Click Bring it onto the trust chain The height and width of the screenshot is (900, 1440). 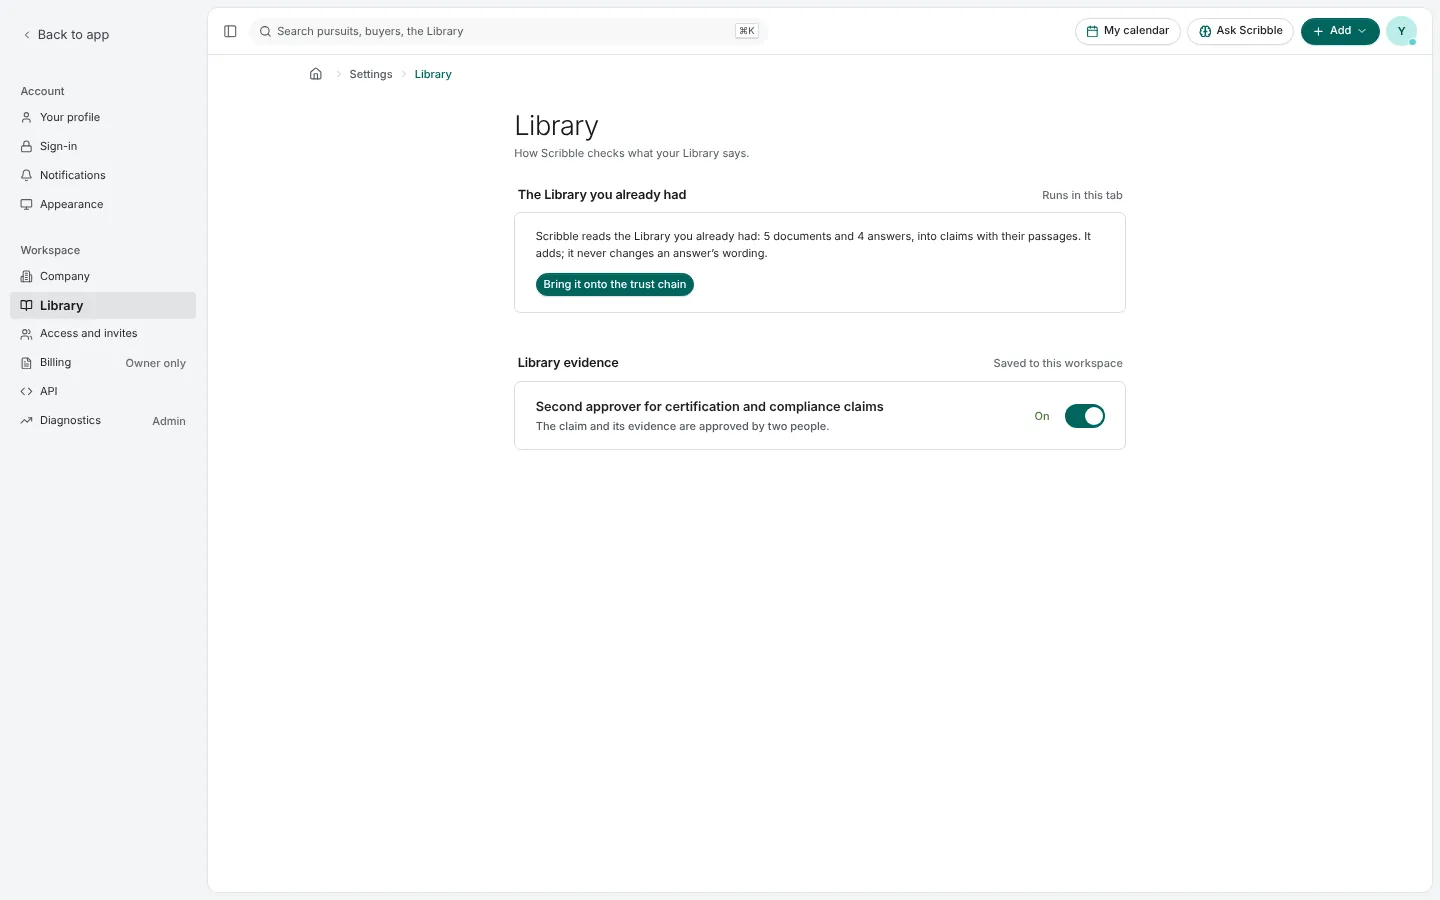[615, 285]
